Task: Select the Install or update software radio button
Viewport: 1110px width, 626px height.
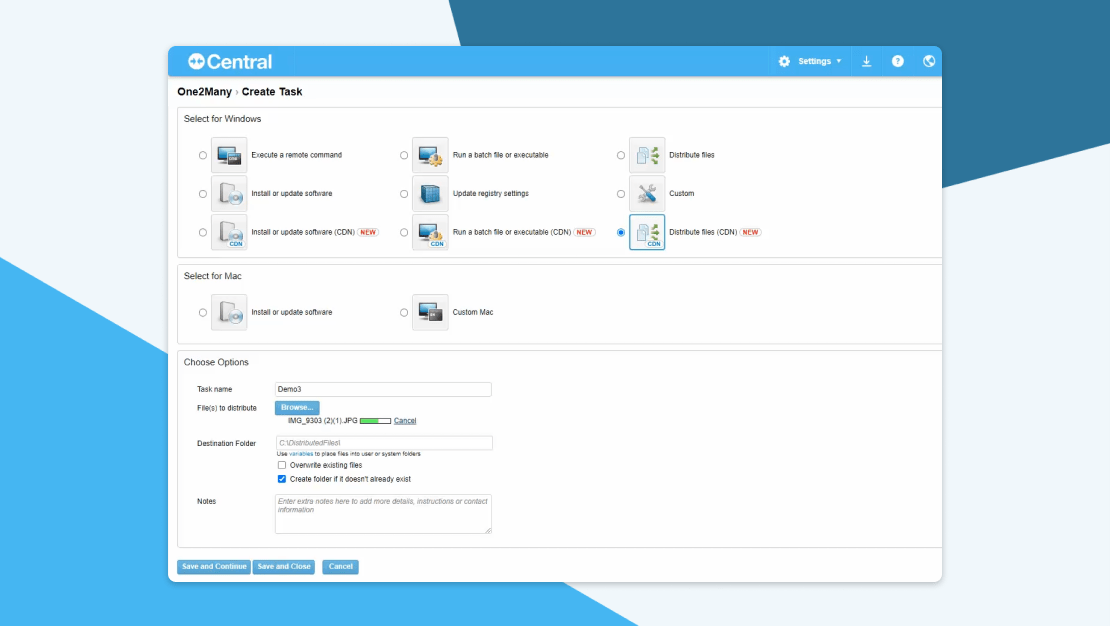Action: coord(203,193)
